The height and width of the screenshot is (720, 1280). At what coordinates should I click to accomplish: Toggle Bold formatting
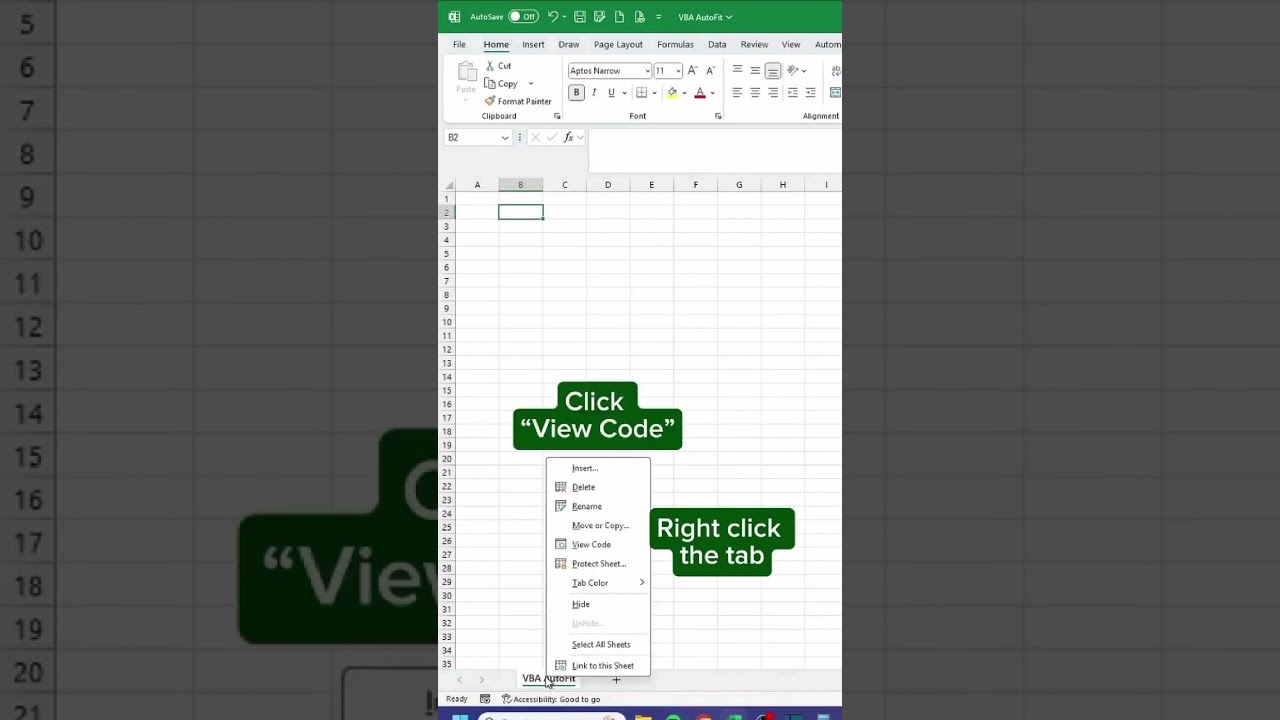(576, 93)
